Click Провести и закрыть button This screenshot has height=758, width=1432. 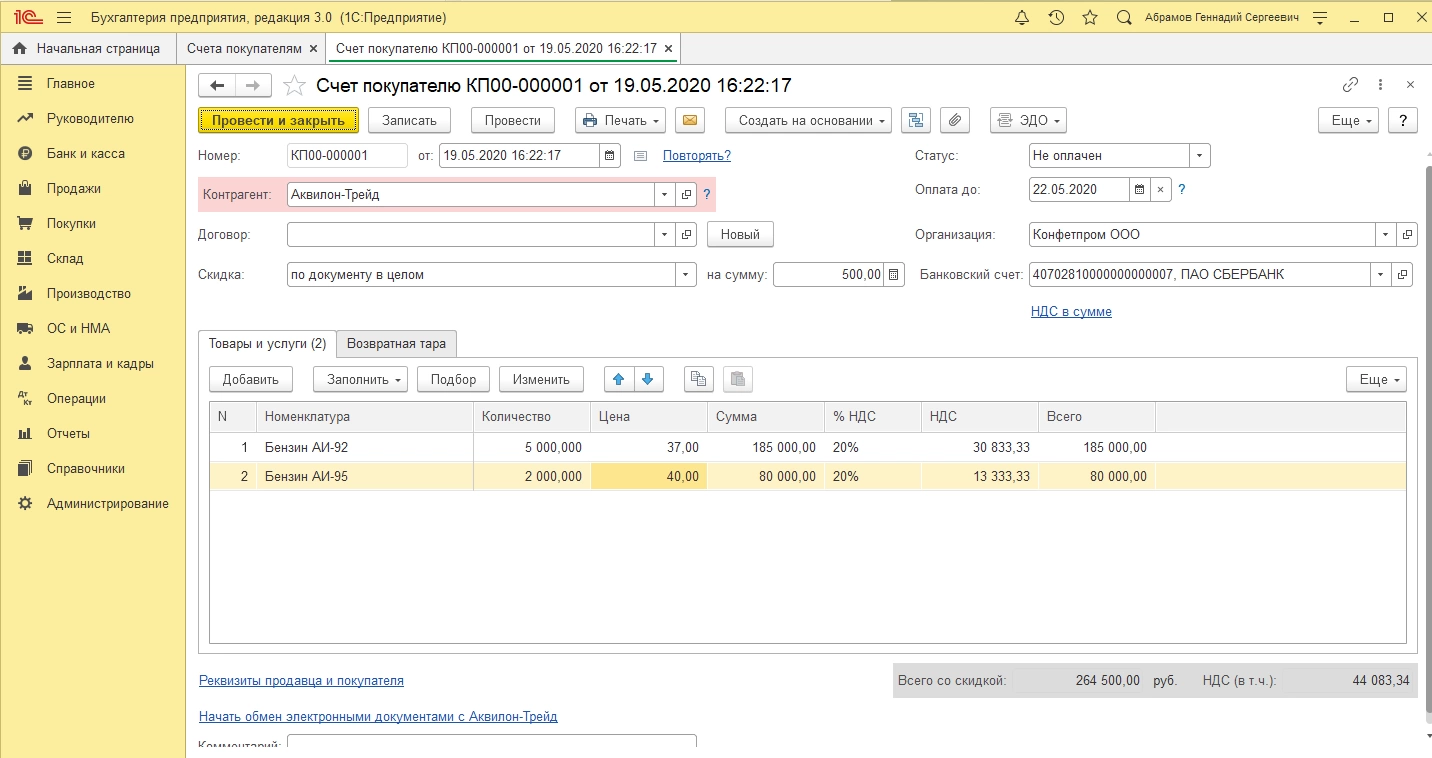coord(278,120)
